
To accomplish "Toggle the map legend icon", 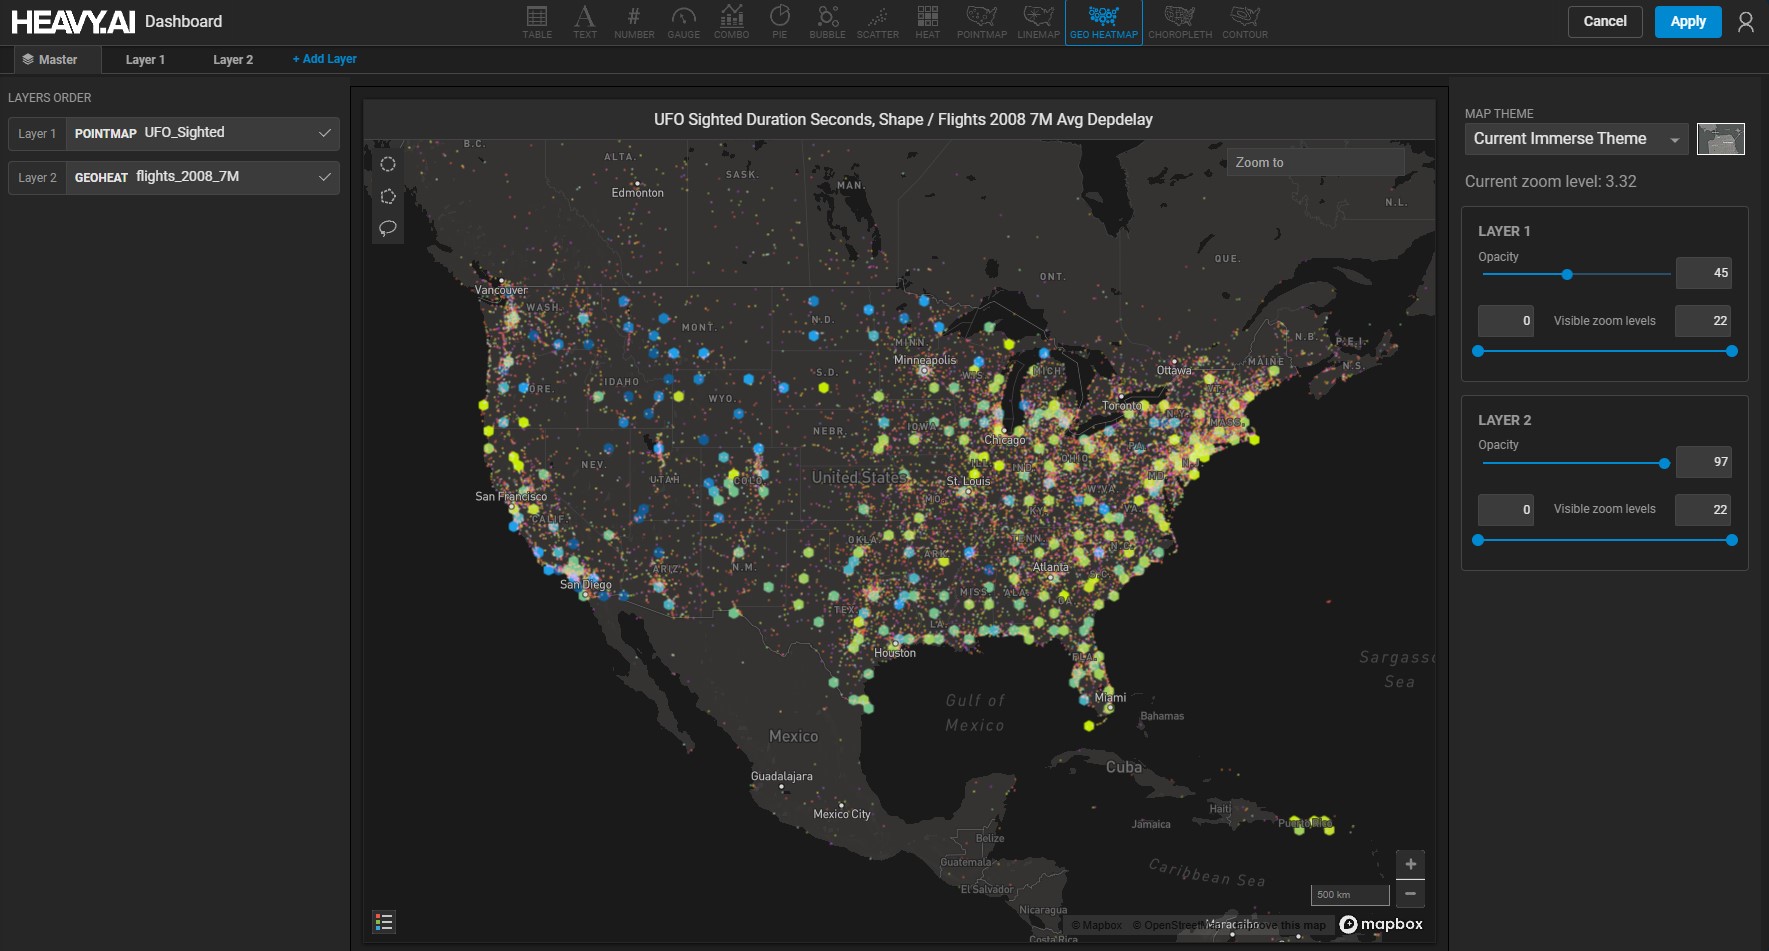I will (x=384, y=922).
